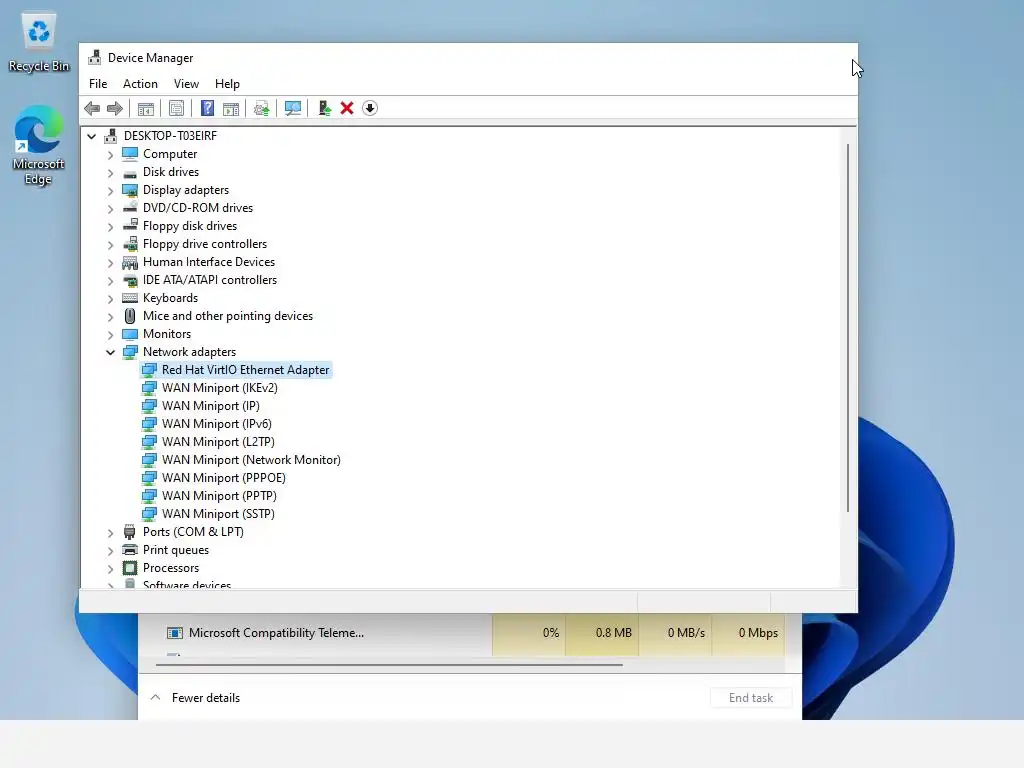Screen dimensions: 1024x768
Task: Click the Floppy disk drives icon
Action: 130,226
